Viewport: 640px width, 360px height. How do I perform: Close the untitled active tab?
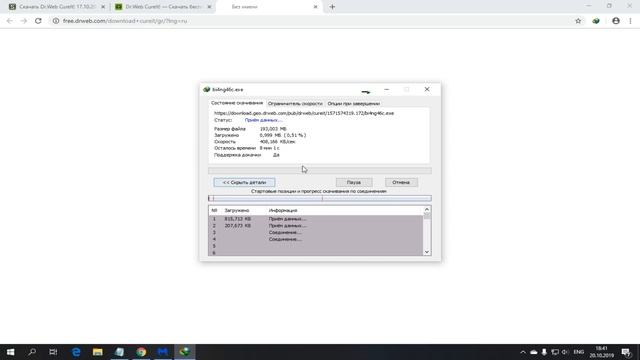(x=315, y=7)
